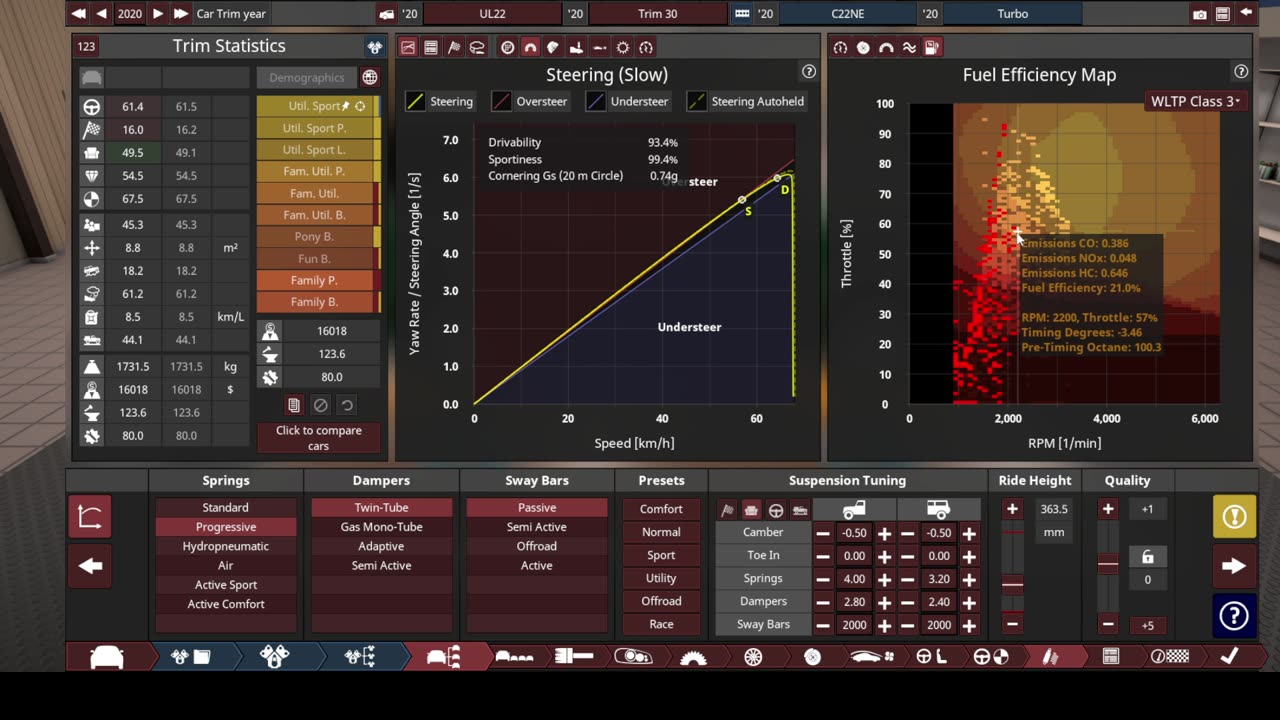The height and width of the screenshot is (720, 1280).
Task: Open the blue help question mark button
Action: (1234, 615)
